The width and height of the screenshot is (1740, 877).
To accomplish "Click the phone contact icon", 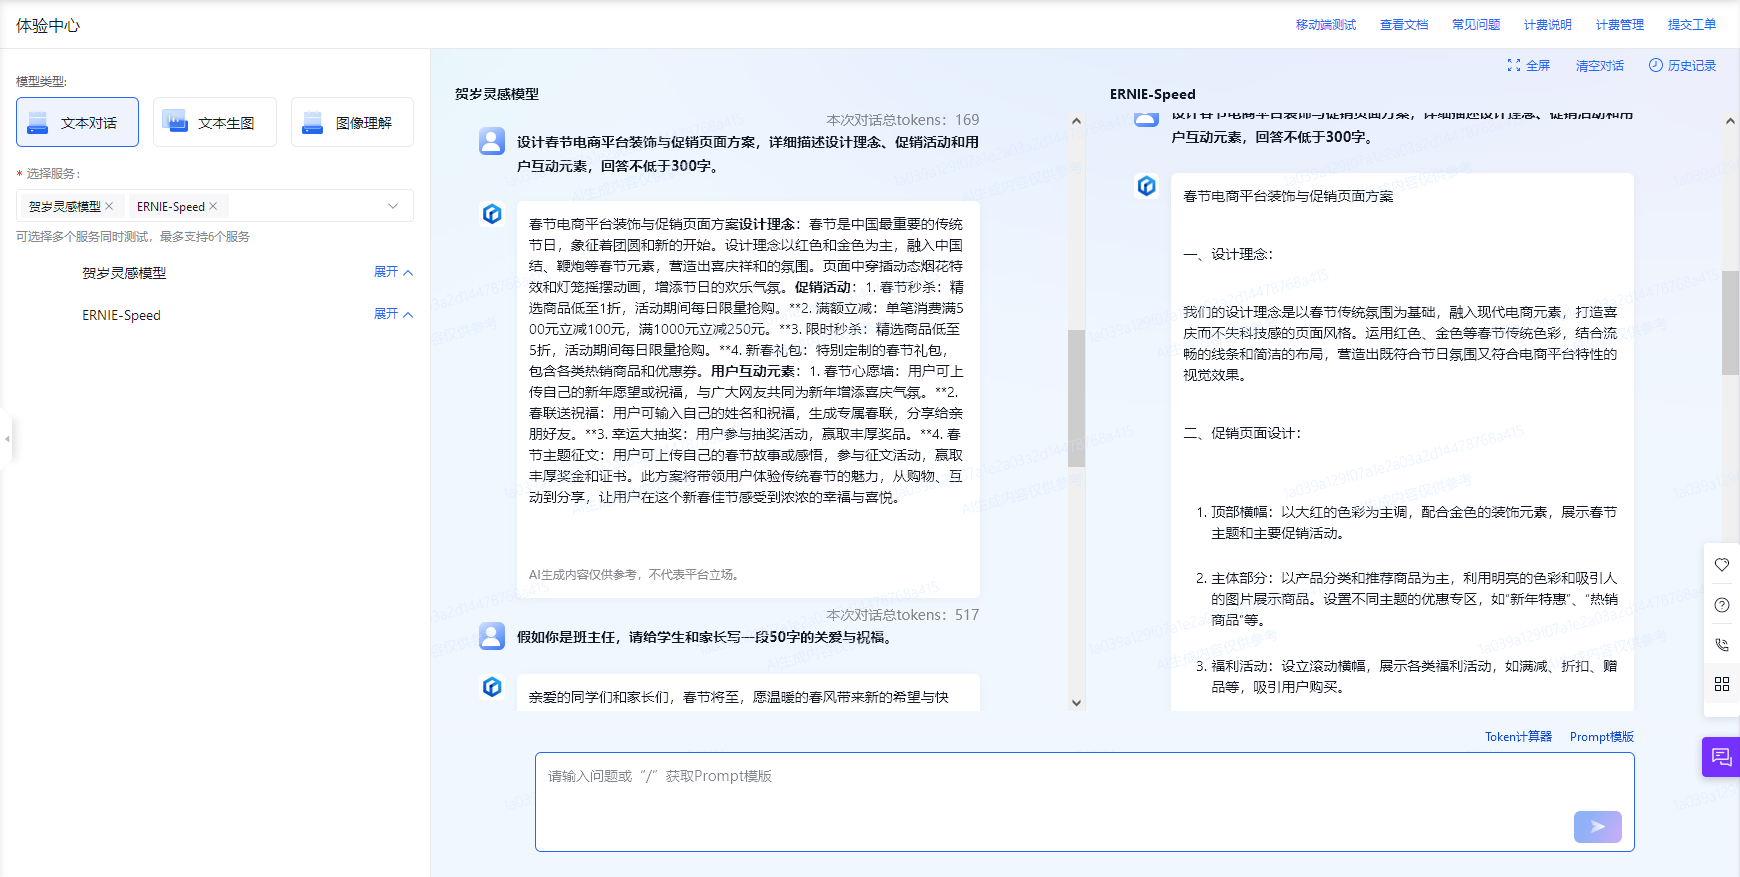I will pyautogui.click(x=1722, y=645).
